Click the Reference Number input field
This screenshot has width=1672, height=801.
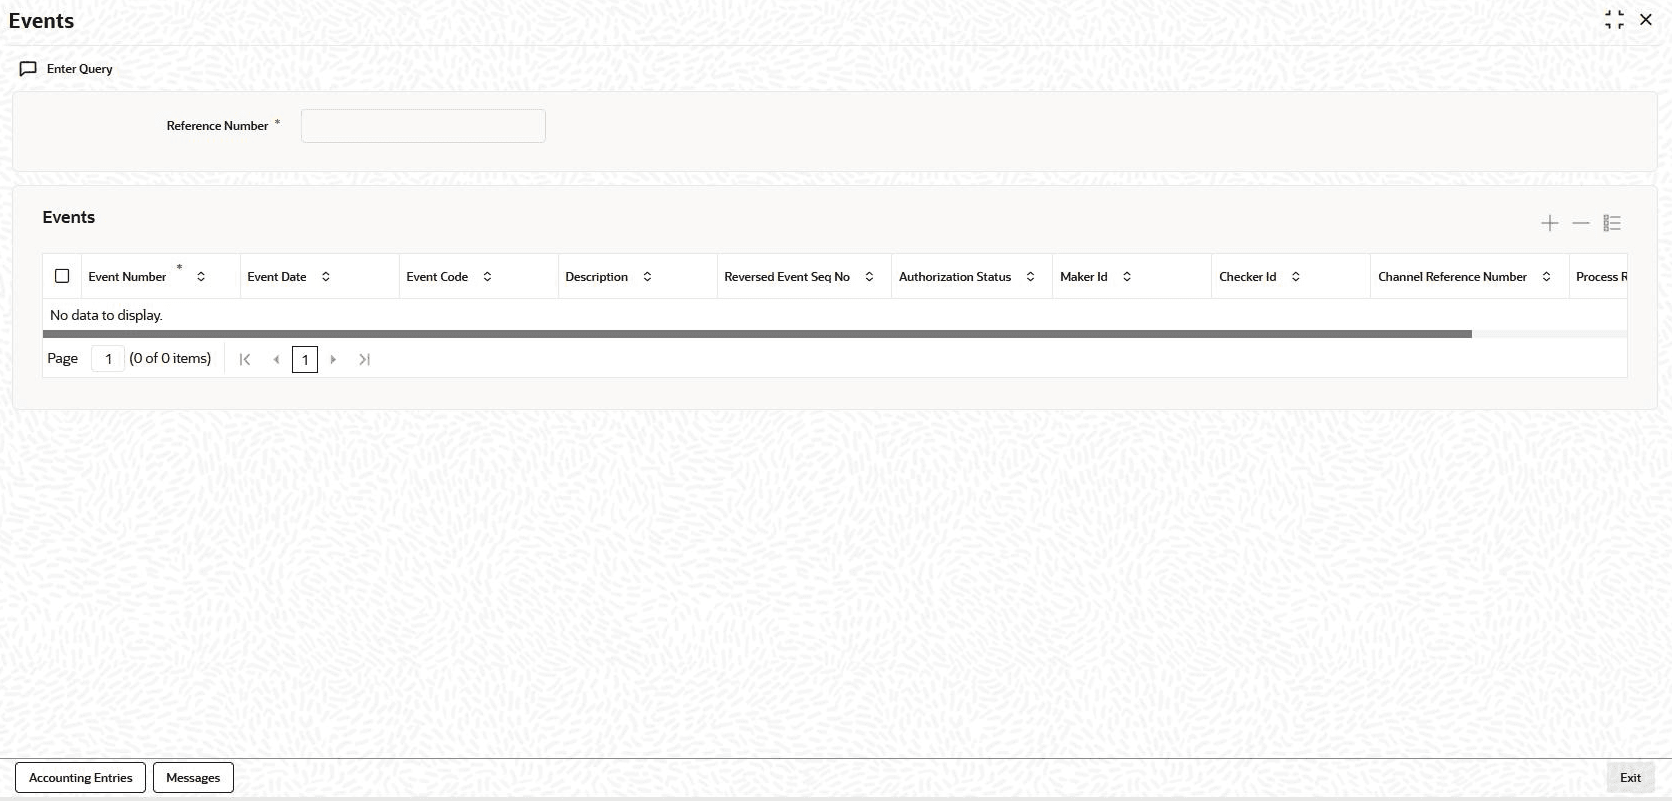point(423,126)
